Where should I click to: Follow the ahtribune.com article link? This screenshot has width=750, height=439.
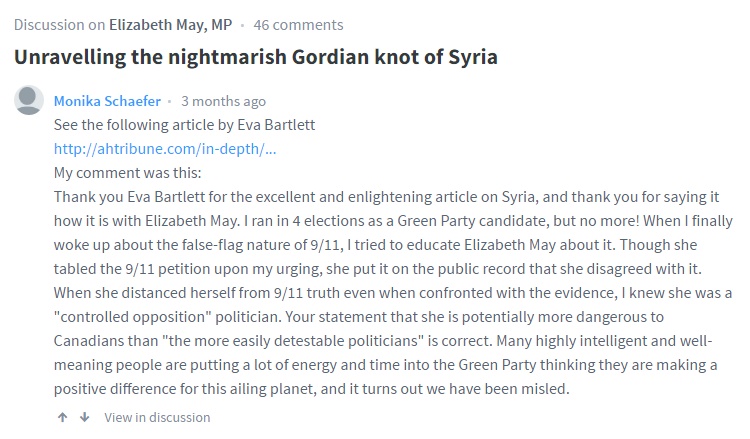point(165,149)
